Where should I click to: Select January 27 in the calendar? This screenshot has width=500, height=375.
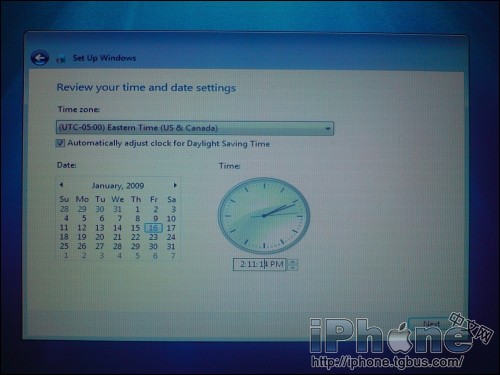100,246
